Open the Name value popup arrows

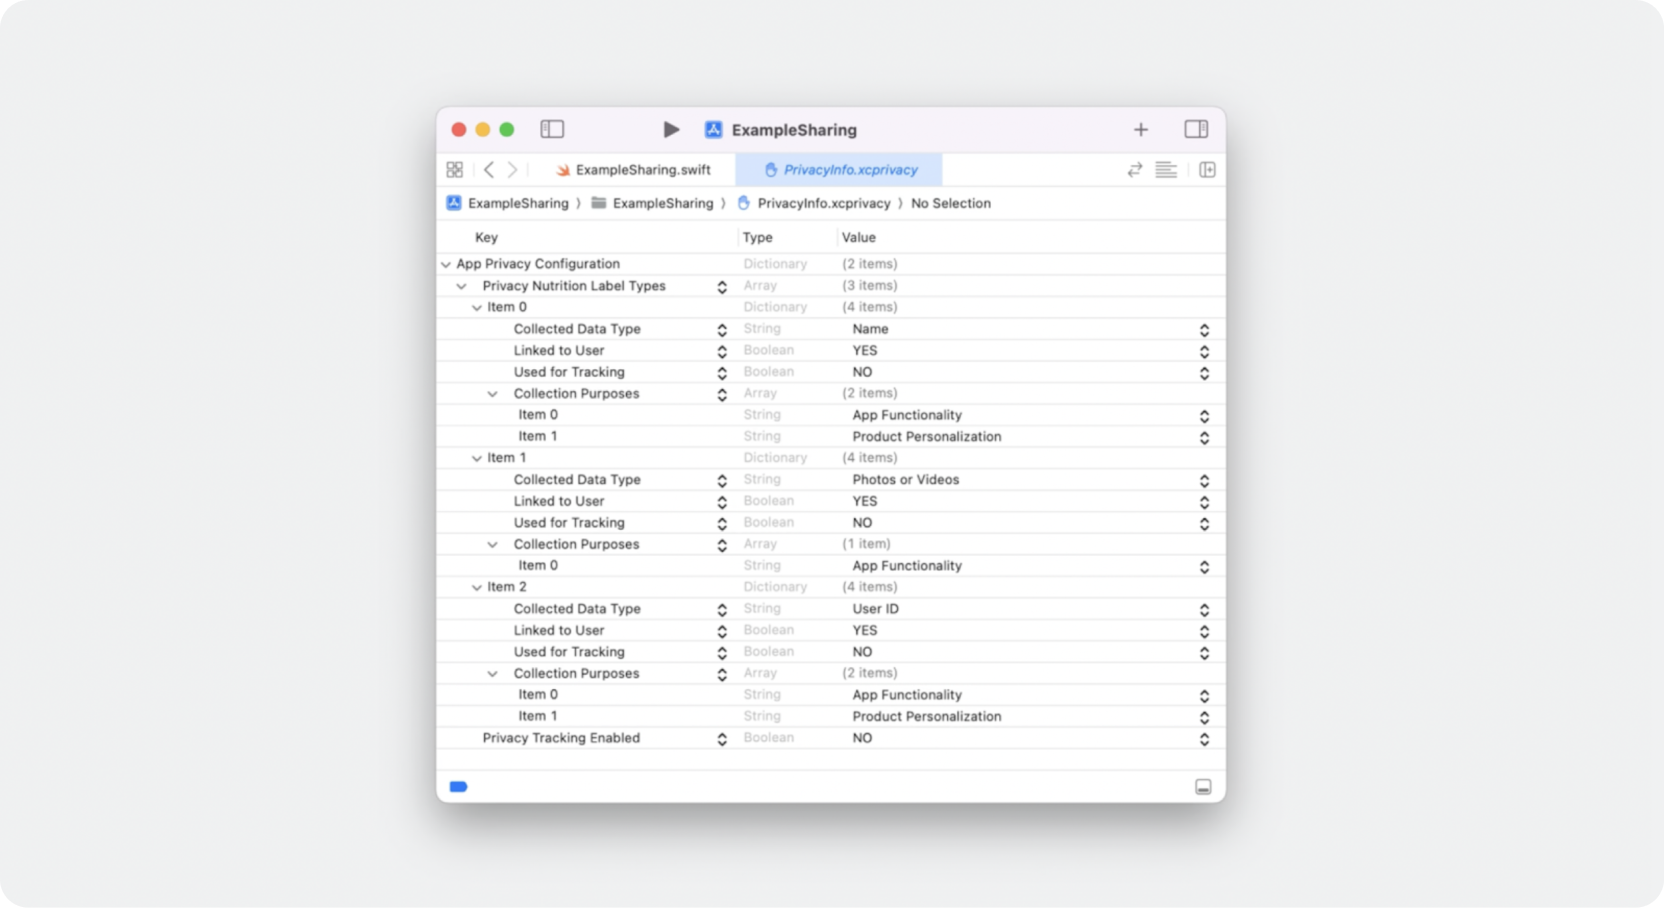(x=1204, y=330)
